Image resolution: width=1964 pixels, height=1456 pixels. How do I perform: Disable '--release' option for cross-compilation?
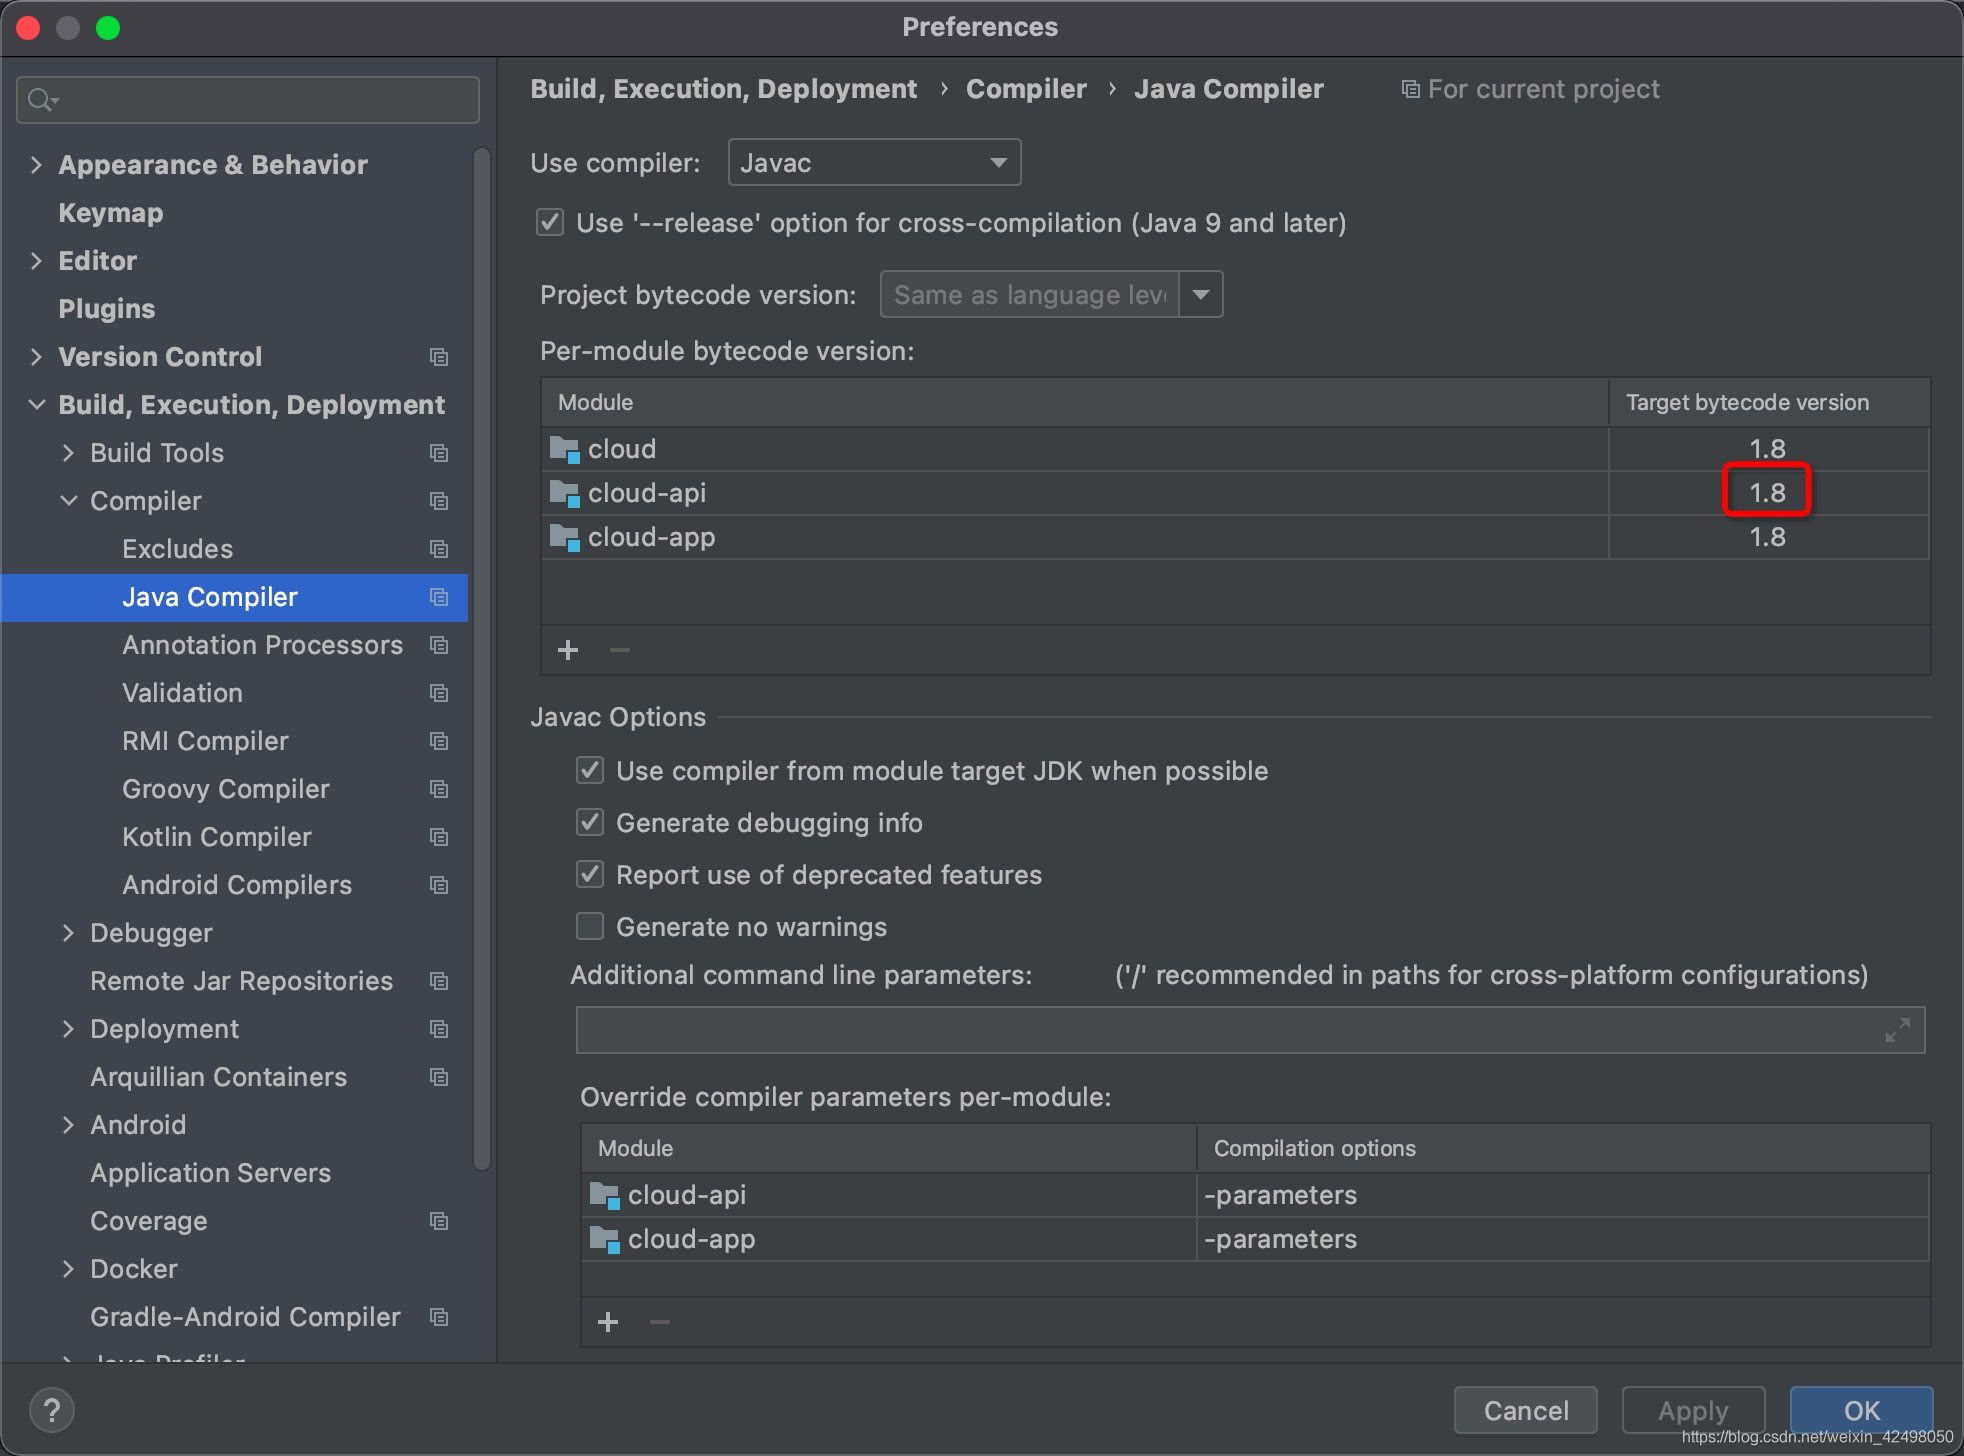(x=550, y=222)
